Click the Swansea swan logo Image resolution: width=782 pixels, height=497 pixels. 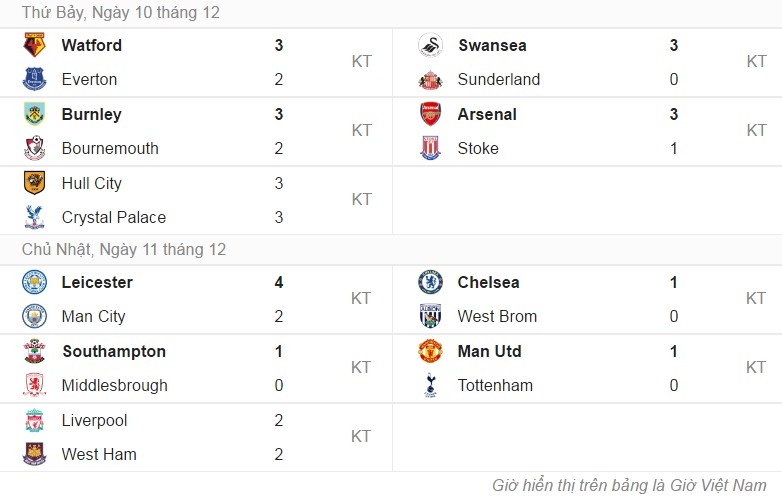coord(431,45)
